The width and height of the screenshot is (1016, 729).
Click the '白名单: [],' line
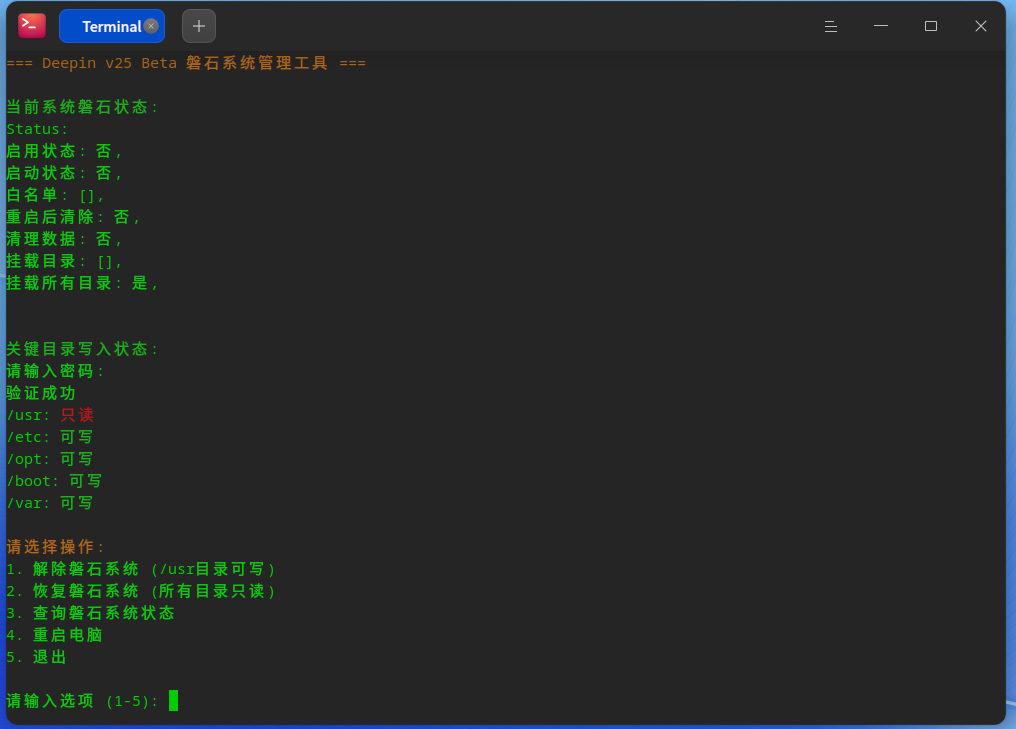point(55,195)
